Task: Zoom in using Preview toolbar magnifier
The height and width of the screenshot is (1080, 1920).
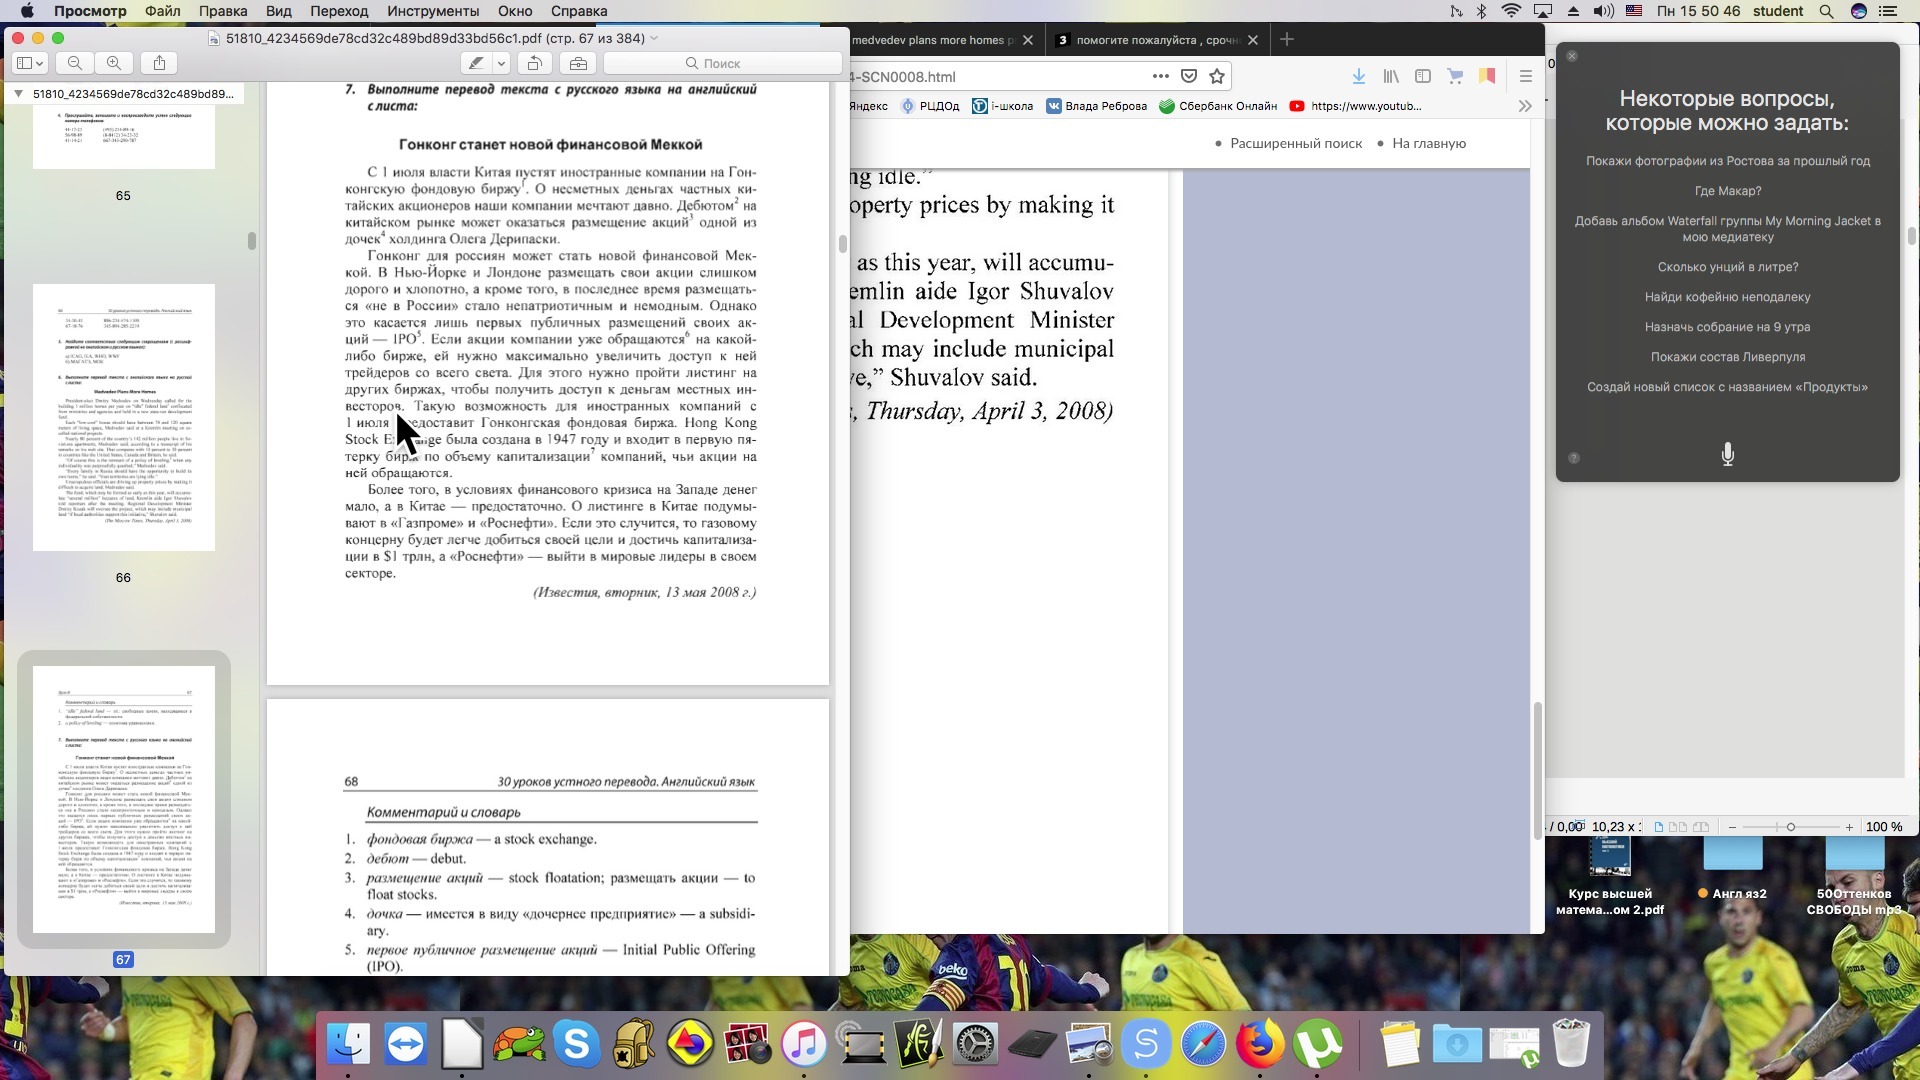Action: click(x=114, y=63)
